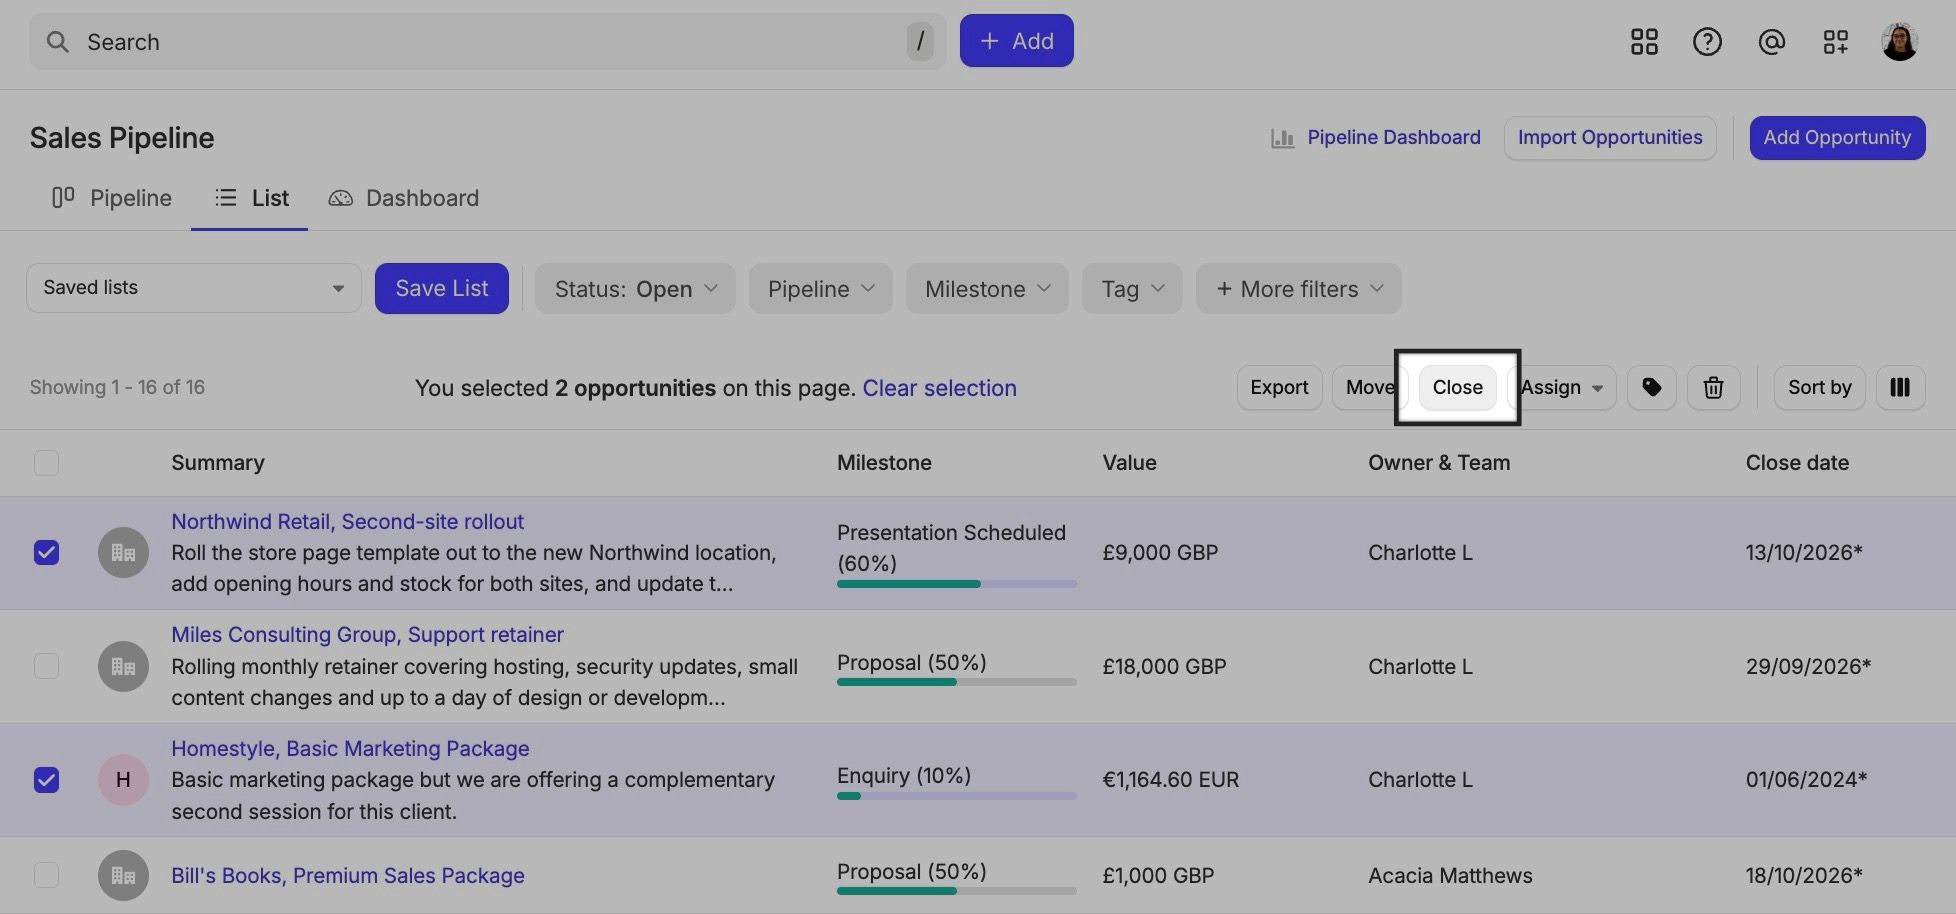Delete selected opportunities with trash icon
The image size is (1956, 914).
coord(1713,387)
